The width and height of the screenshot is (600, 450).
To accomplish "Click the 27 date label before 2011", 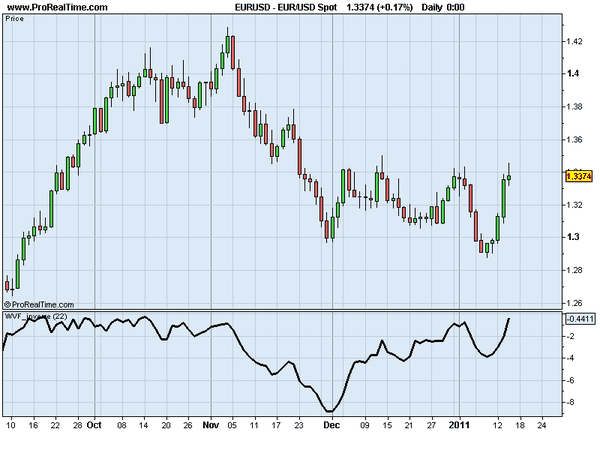I will (x=431, y=425).
